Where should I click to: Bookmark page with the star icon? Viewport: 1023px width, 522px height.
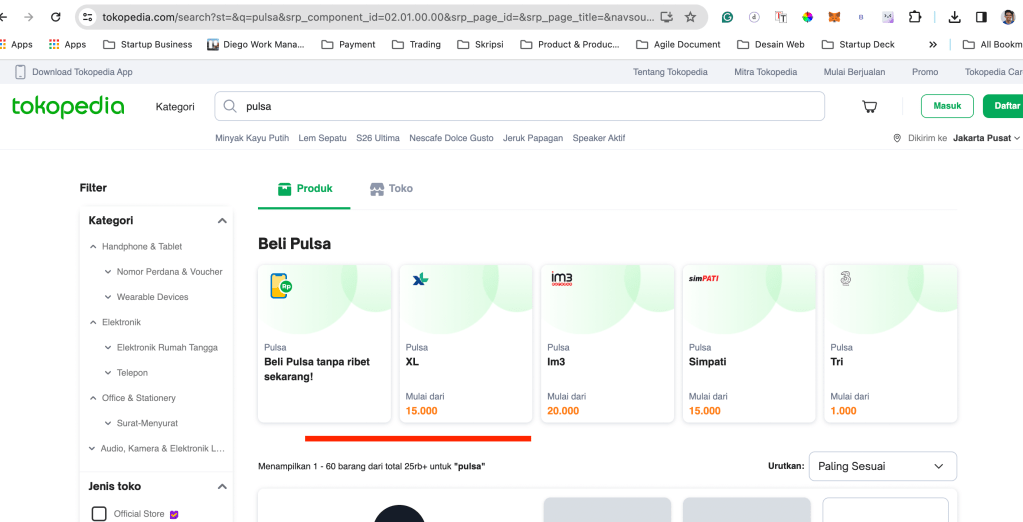(x=690, y=17)
